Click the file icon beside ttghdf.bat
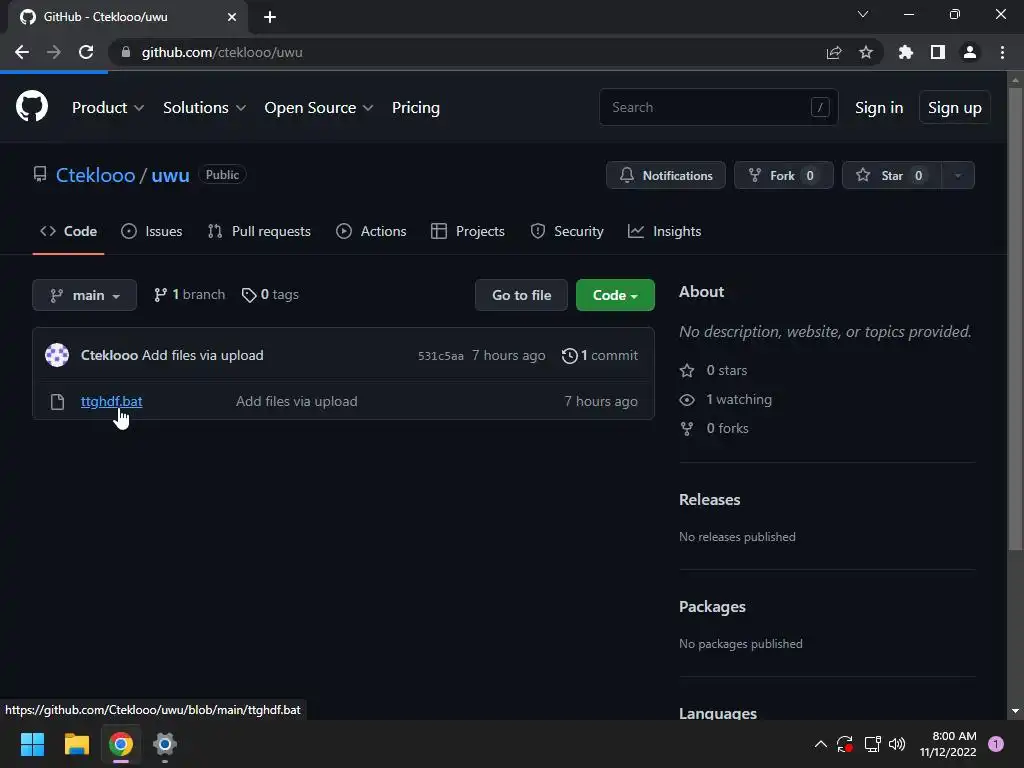 (57, 402)
